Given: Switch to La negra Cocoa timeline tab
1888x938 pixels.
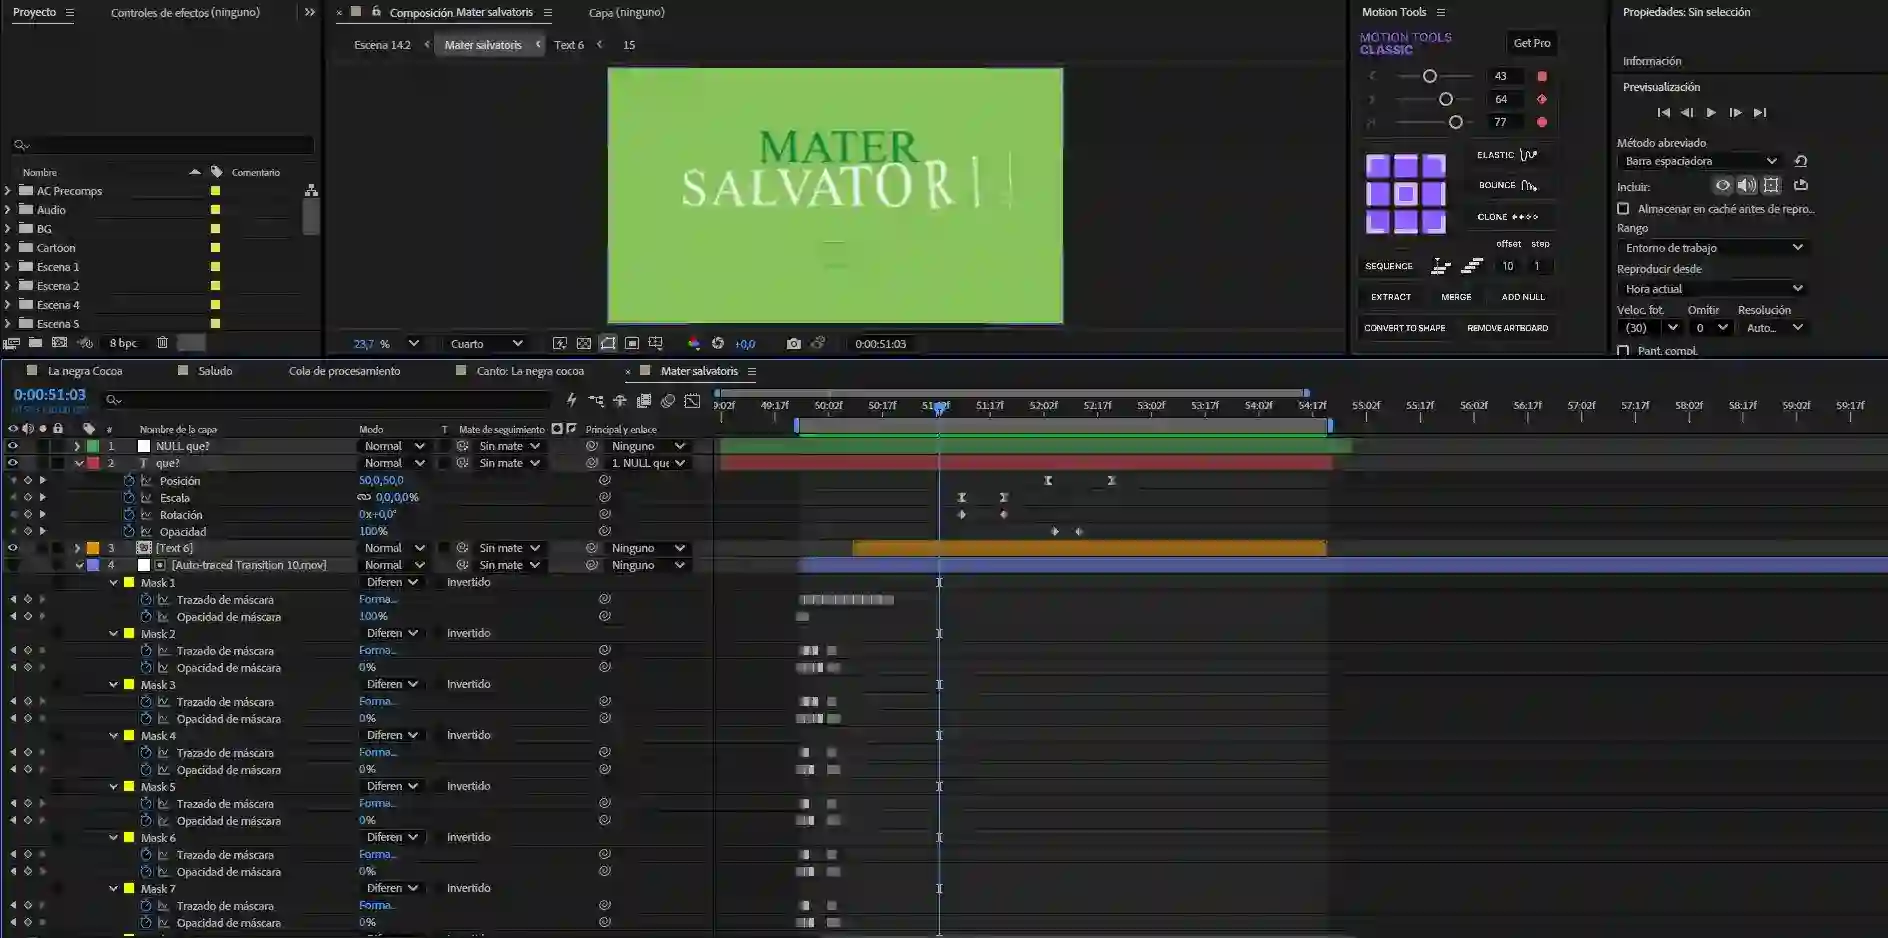Looking at the screenshot, I should click(85, 371).
